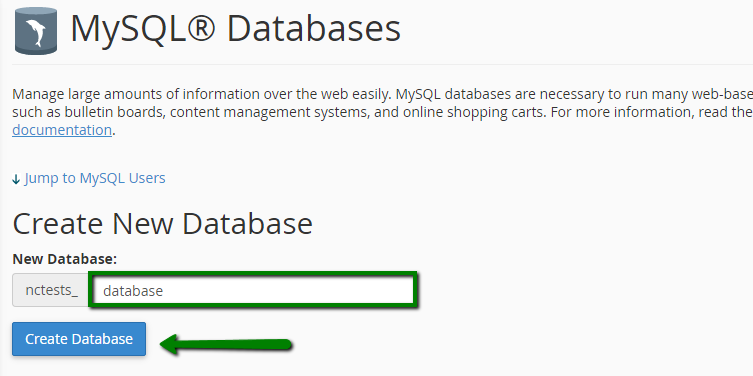Click the Create Database button

79,339
